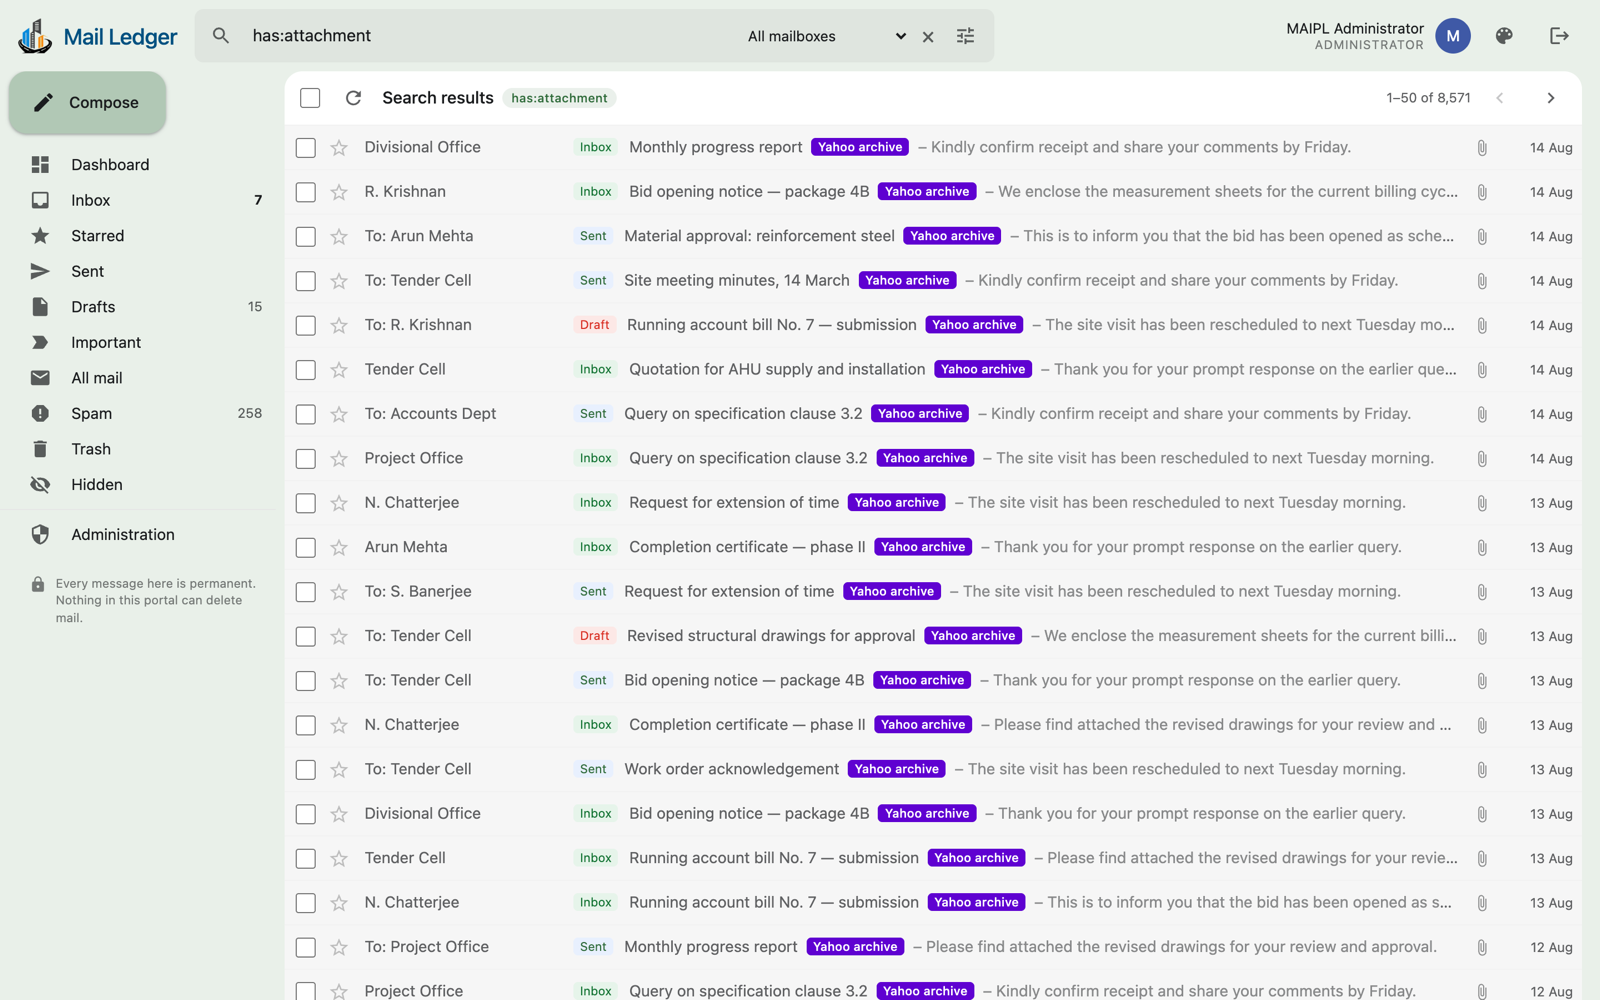Star the Divisional Office Monthly progress report email
Viewport: 1600px width, 1000px height.
339,148
